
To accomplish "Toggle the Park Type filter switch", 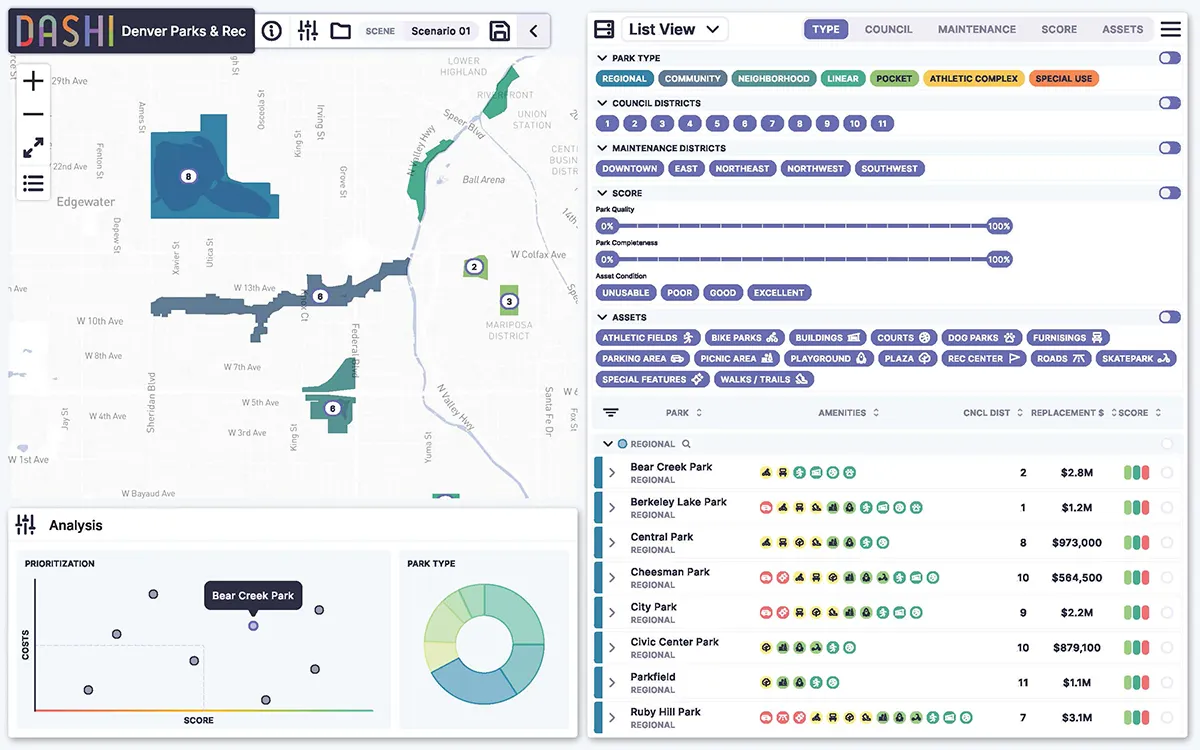I will point(1169,58).
